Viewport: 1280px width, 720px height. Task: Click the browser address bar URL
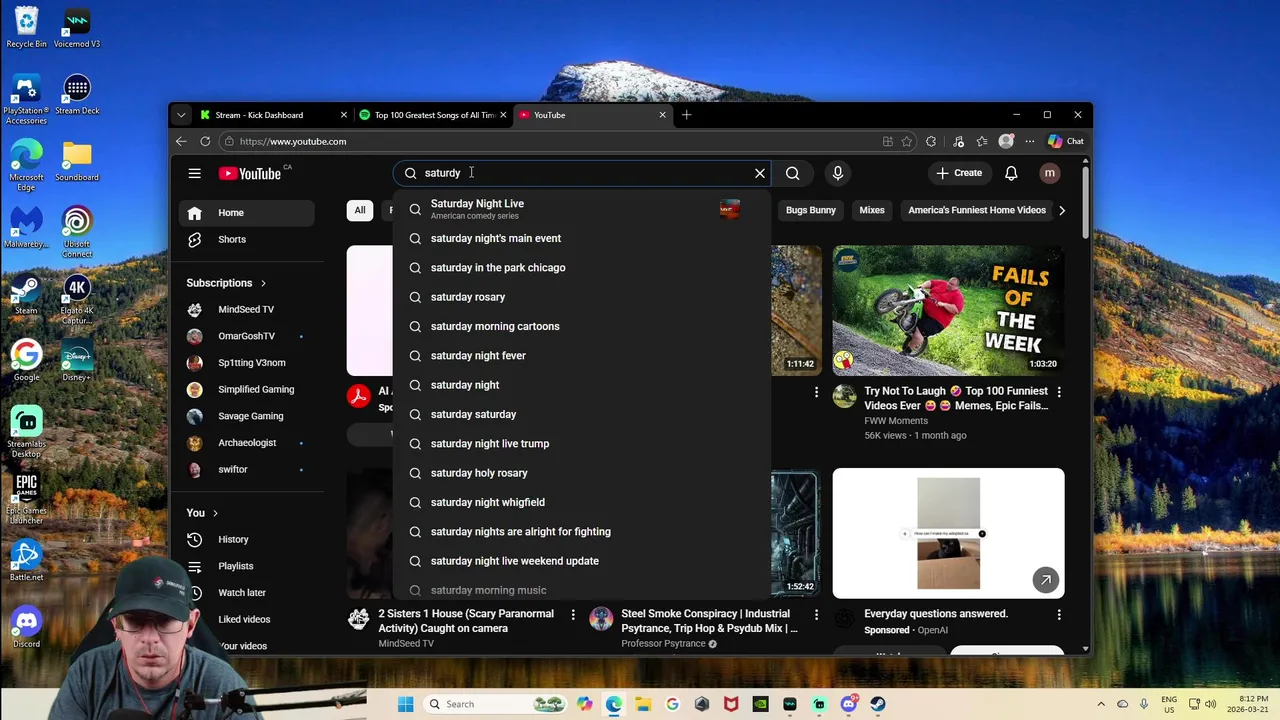293,141
